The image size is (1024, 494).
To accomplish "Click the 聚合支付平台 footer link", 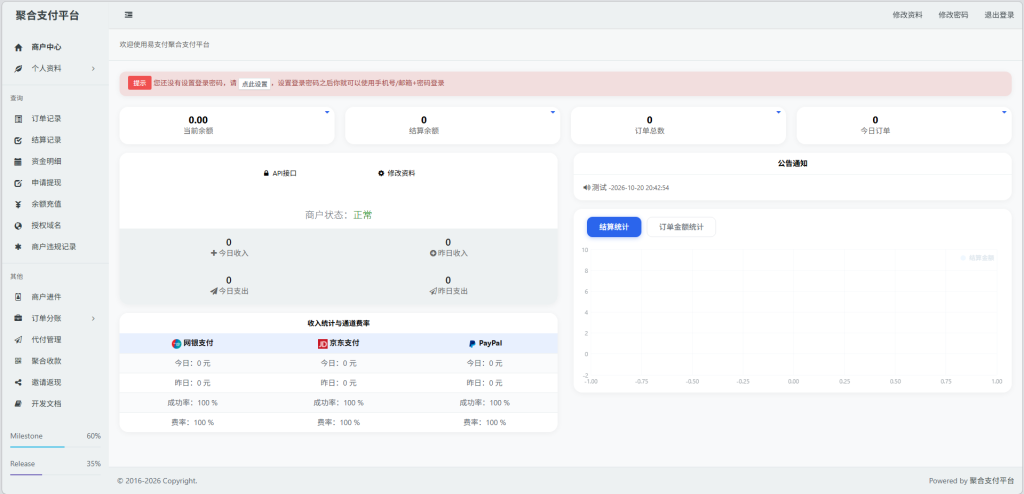I will [992, 481].
